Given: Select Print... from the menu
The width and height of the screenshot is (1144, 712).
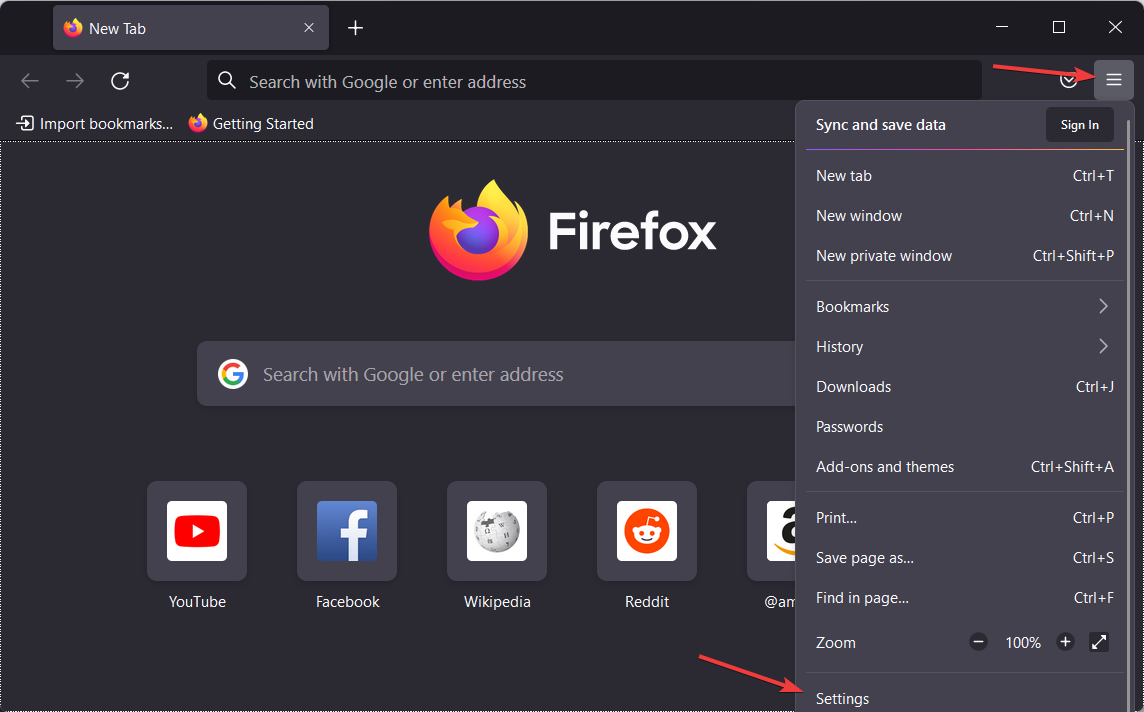Looking at the screenshot, I should tap(965, 518).
